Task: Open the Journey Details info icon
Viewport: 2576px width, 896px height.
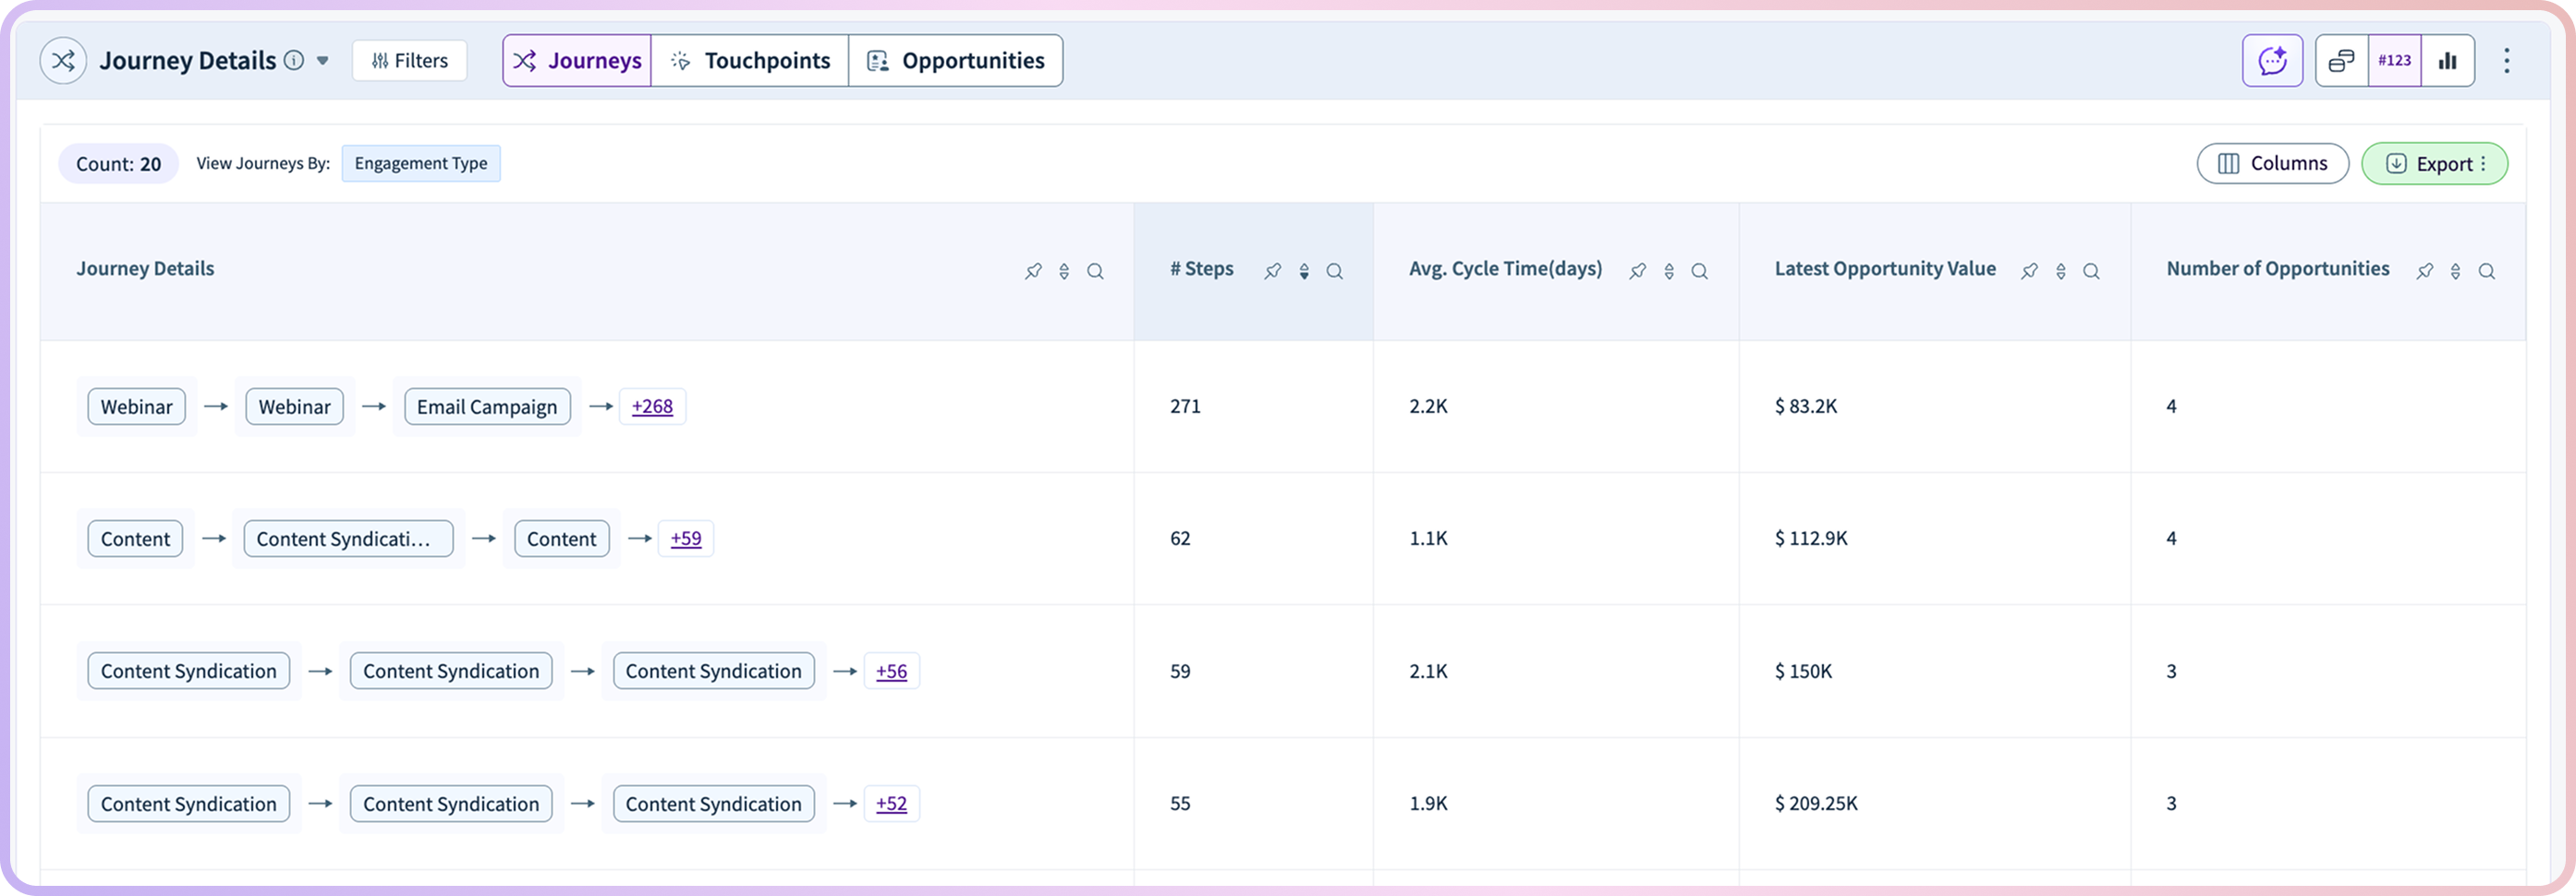Action: pos(294,60)
